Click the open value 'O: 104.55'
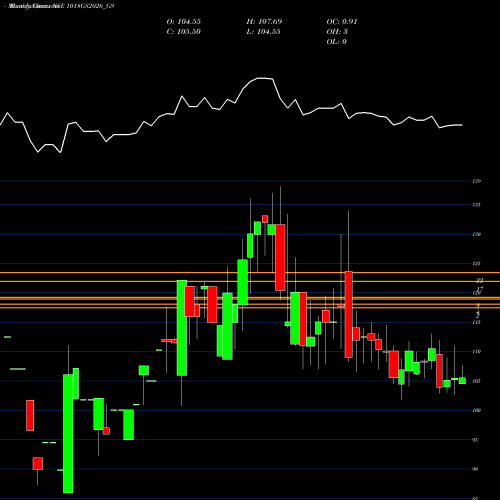500x500 pixels. tap(184, 22)
